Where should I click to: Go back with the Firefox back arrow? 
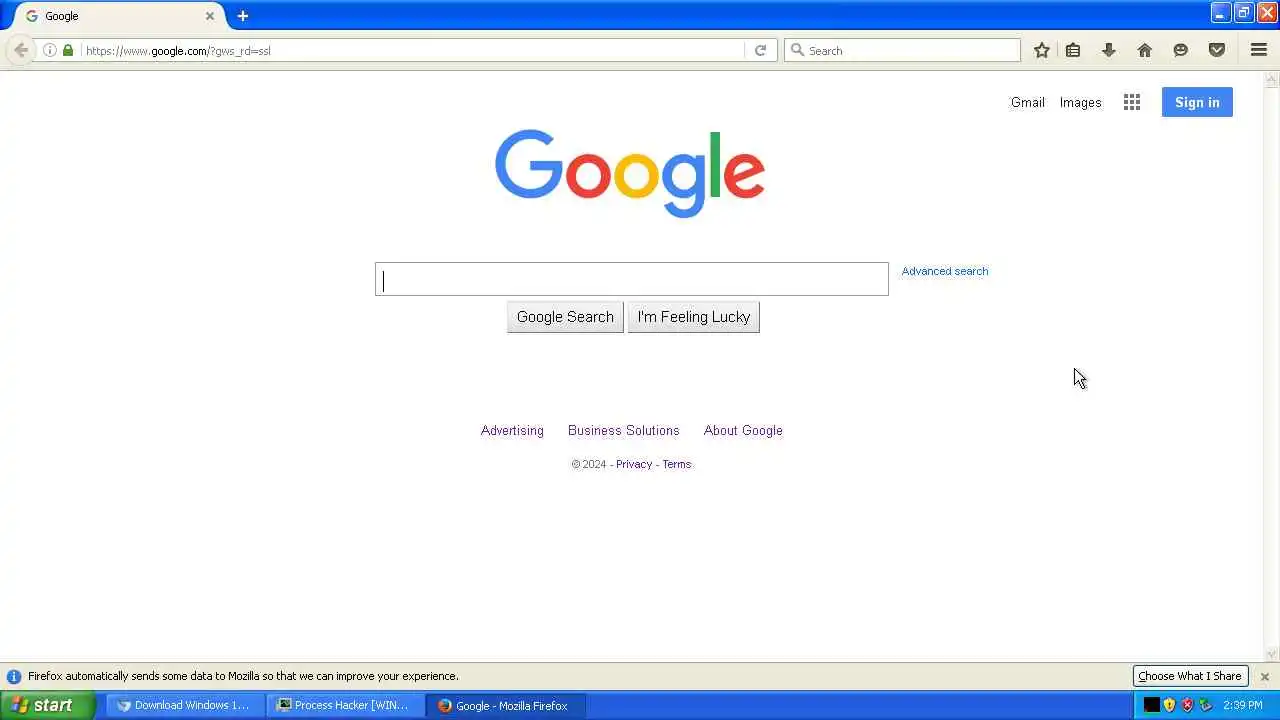[x=21, y=50]
